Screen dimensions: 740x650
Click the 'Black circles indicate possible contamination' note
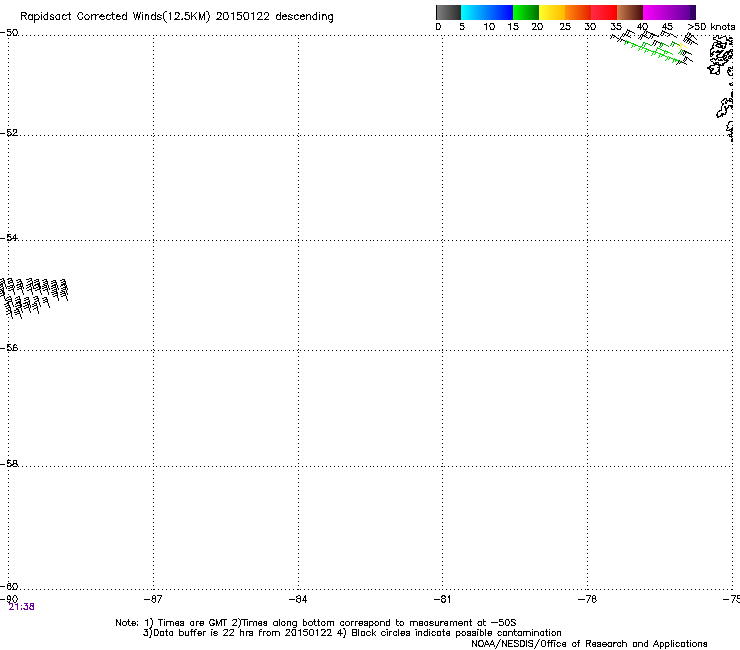click(x=456, y=633)
